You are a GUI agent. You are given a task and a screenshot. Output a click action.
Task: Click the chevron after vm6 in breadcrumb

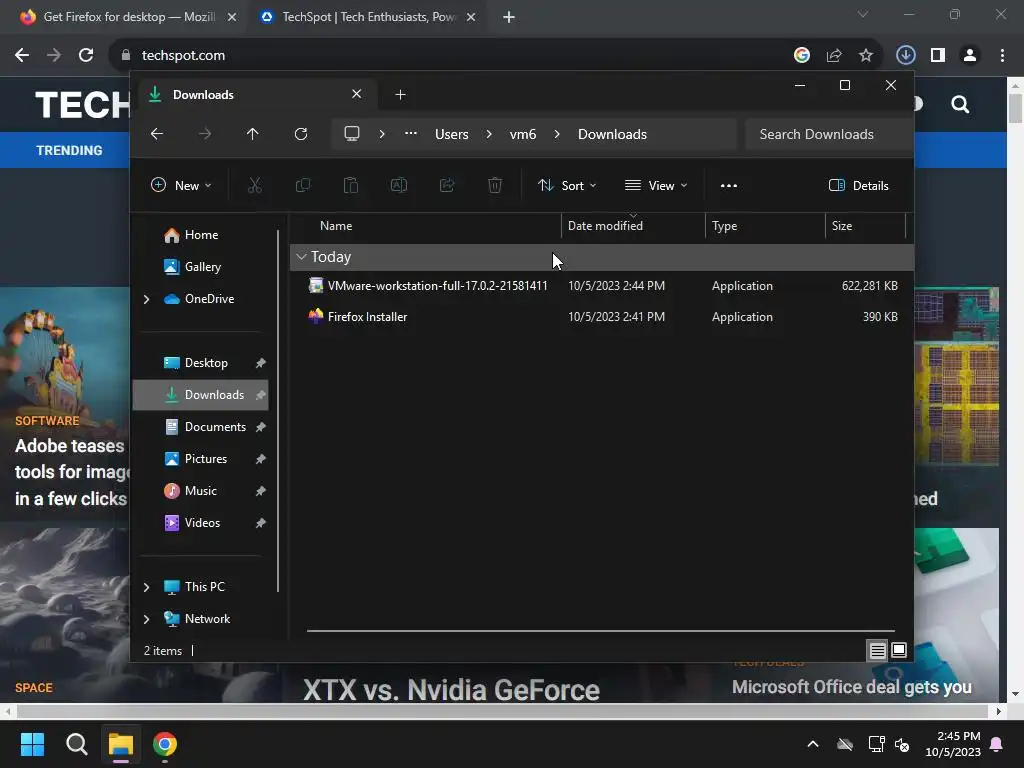[557, 134]
